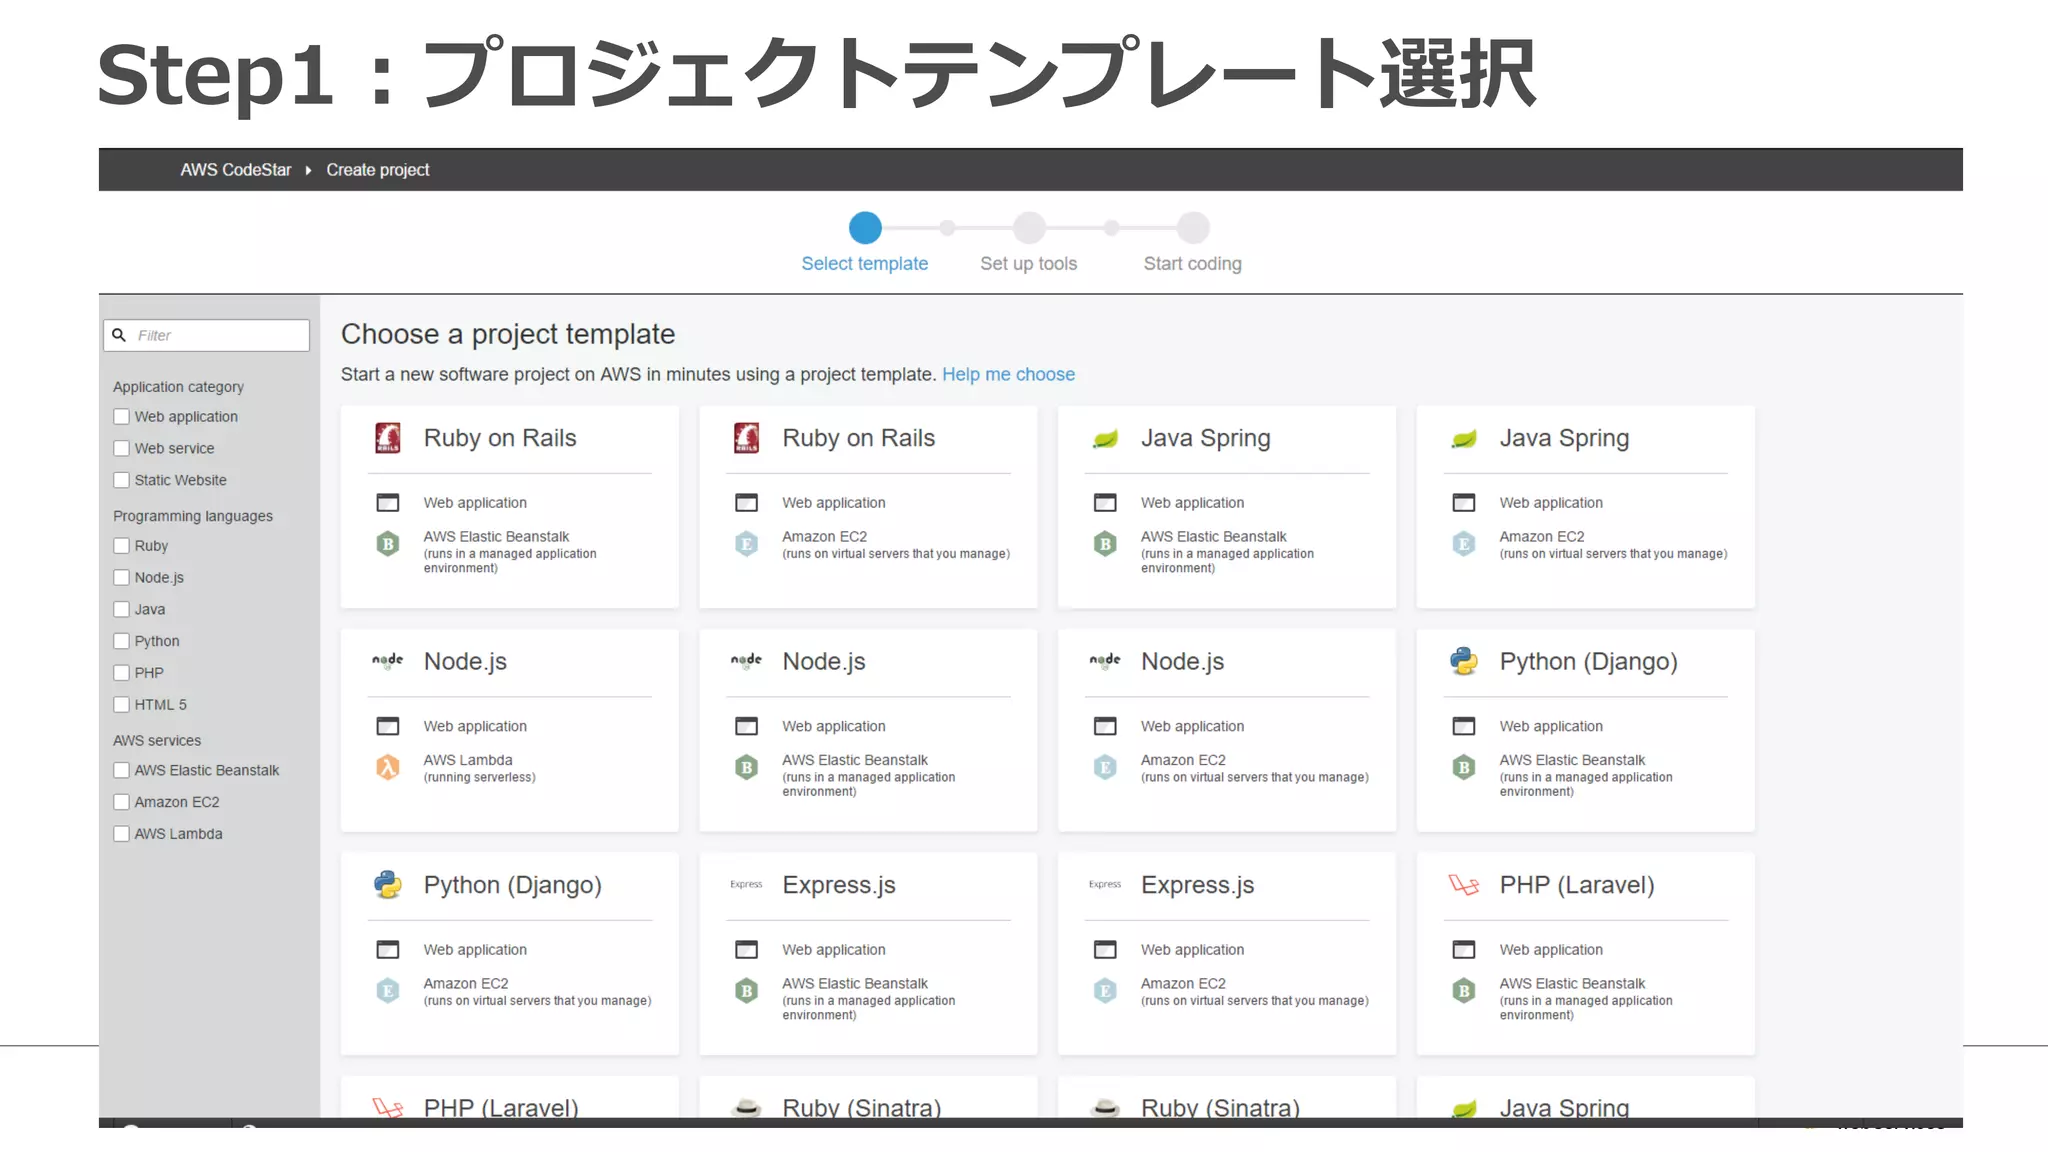Screen dimensions: 2048x1152
Task: Check the Web application category checkbox
Action: click(x=121, y=416)
